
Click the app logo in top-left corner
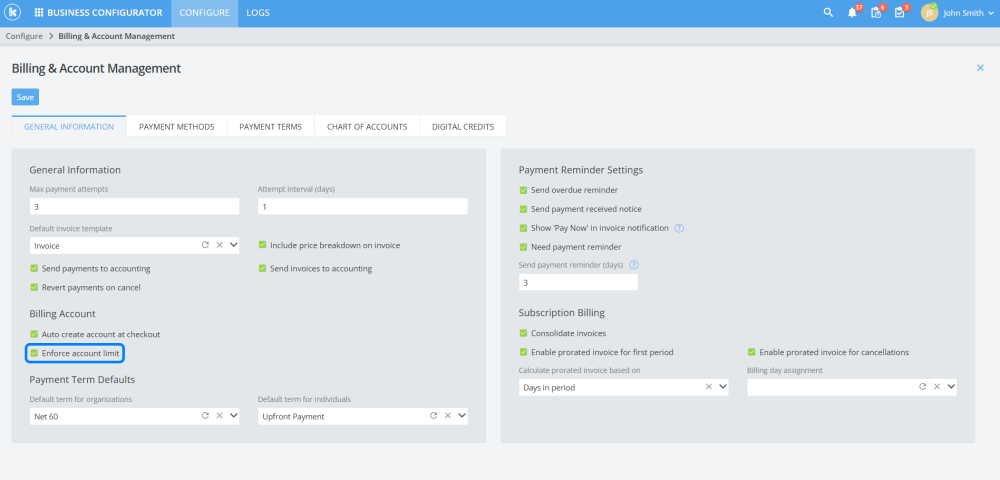click(x=14, y=13)
